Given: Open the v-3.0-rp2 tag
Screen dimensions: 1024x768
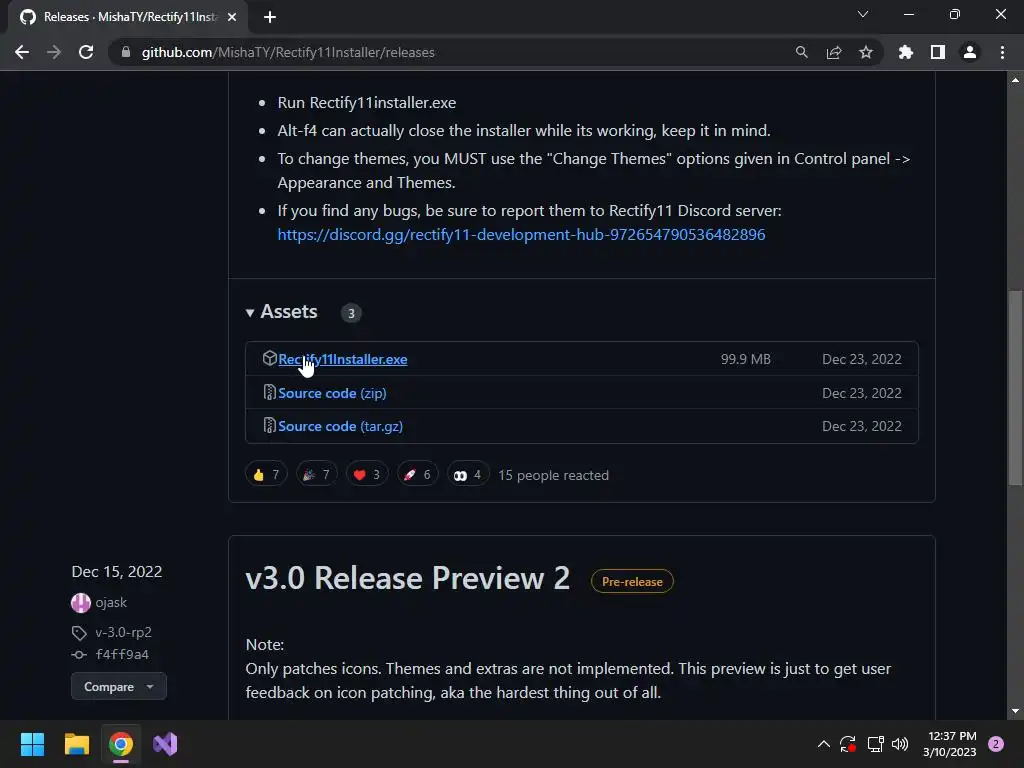Looking at the screenshot, I should 123,632.
